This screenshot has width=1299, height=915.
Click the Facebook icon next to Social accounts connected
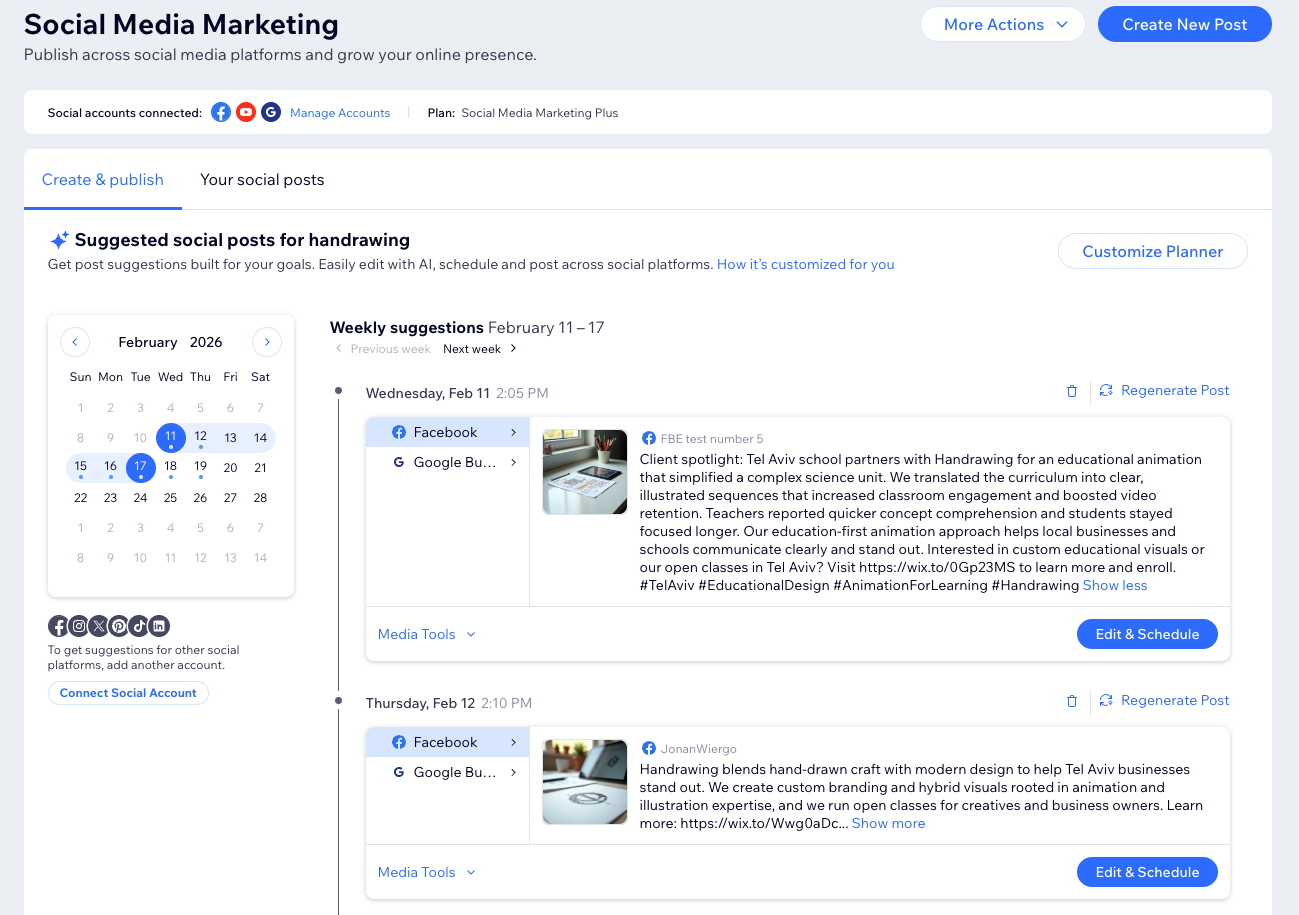(x=220, y=112)
